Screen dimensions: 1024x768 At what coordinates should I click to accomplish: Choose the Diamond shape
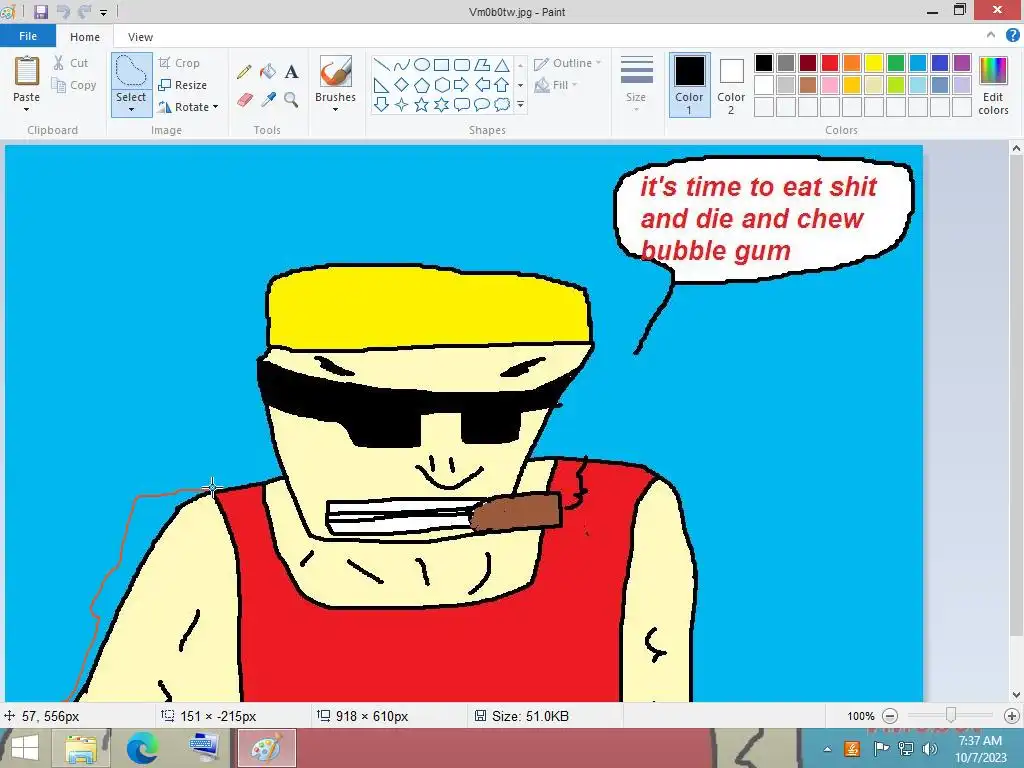coord(402,84)
